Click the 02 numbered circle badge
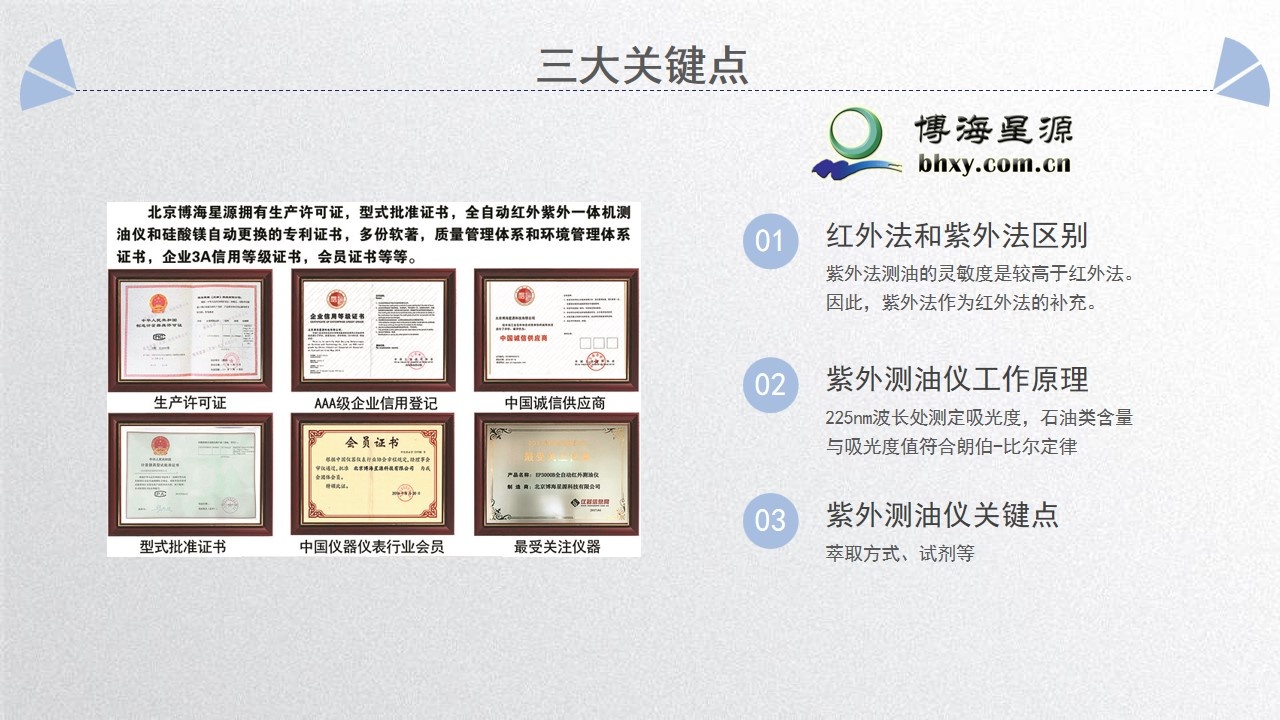The height and width of the screenshot is (720, 1280). pos(770,384)
